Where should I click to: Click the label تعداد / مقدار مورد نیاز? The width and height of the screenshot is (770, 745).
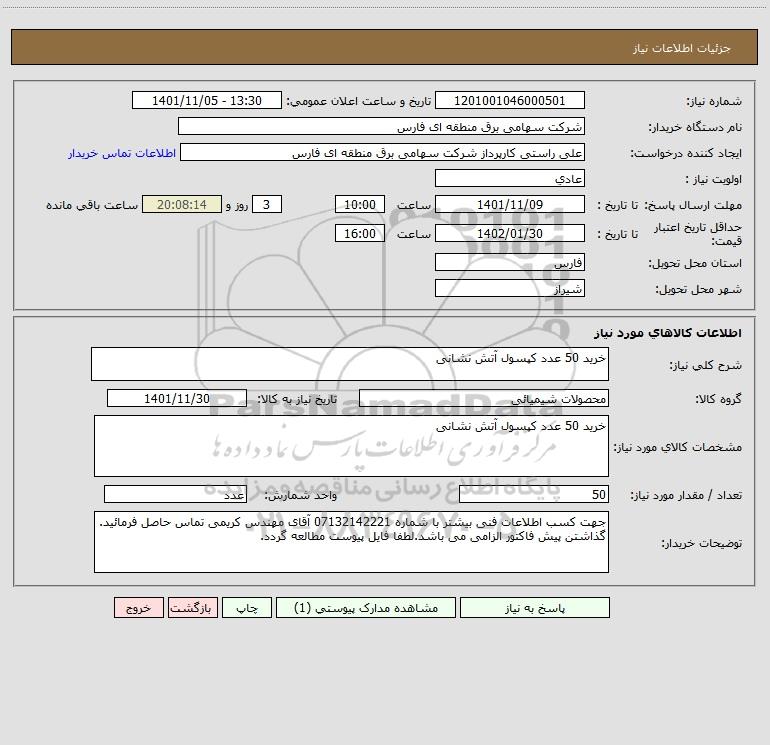click(686, 495)
